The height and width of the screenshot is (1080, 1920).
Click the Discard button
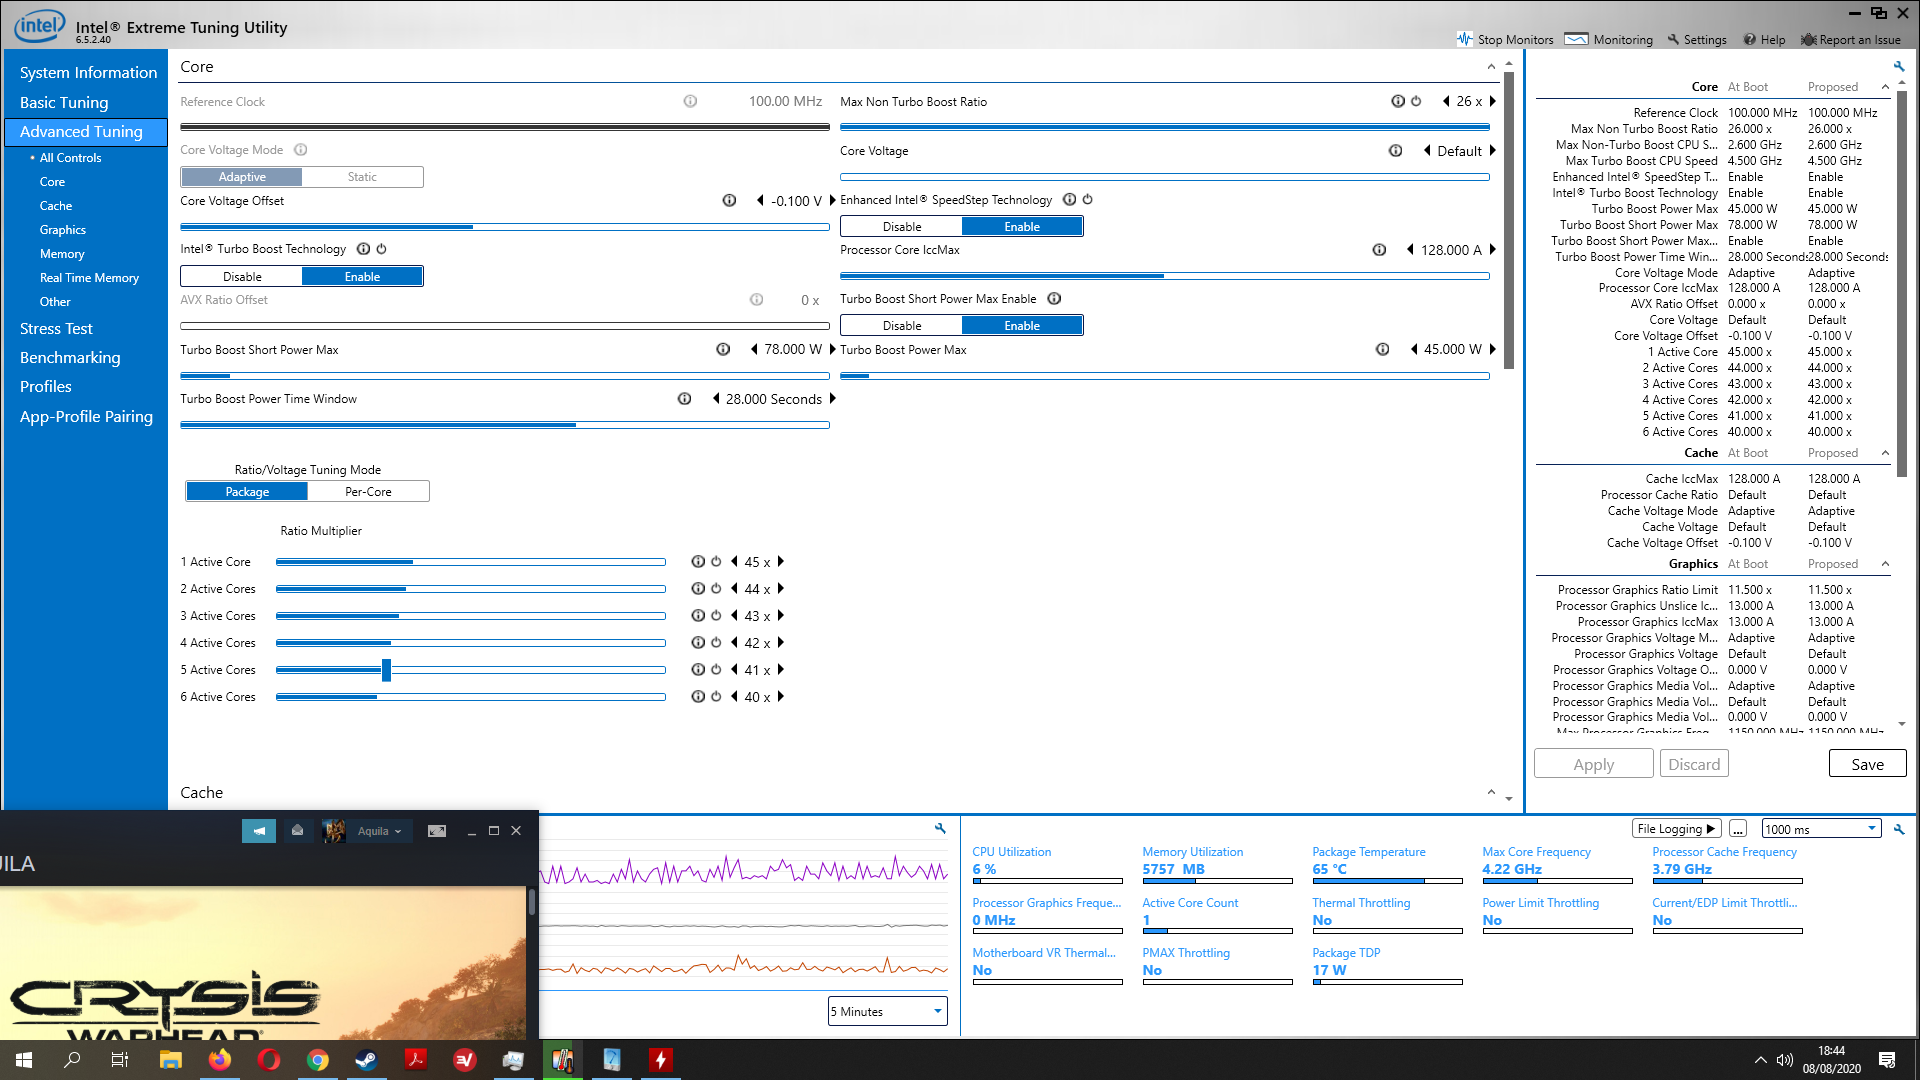coord(1694,764)
